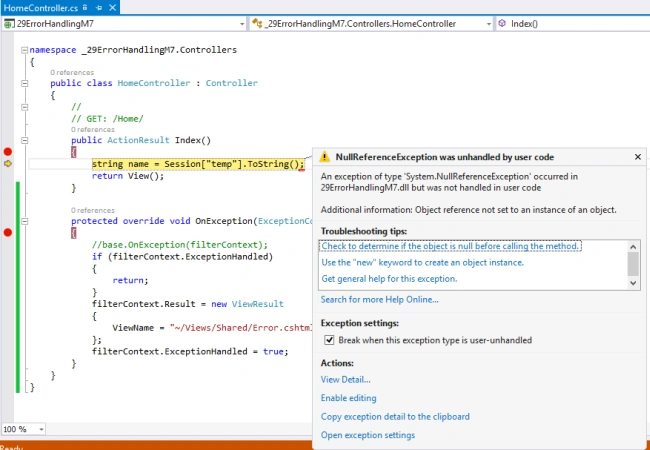Image resolution: width=650 pixels, height=450 pixels.
Task: Collapse the namespace _29ErrorHandlingM7.Controllers block
Action: pyautogui.click(x=24, y=50)
